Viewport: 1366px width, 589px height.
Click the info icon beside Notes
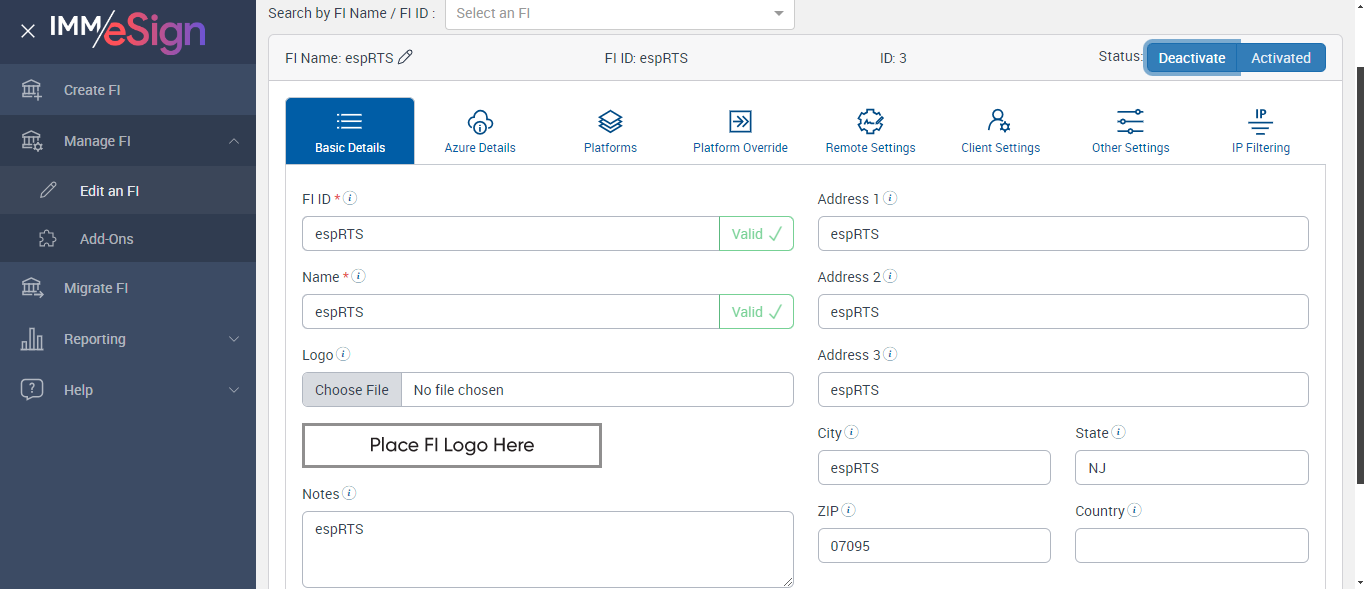(349, 493)
